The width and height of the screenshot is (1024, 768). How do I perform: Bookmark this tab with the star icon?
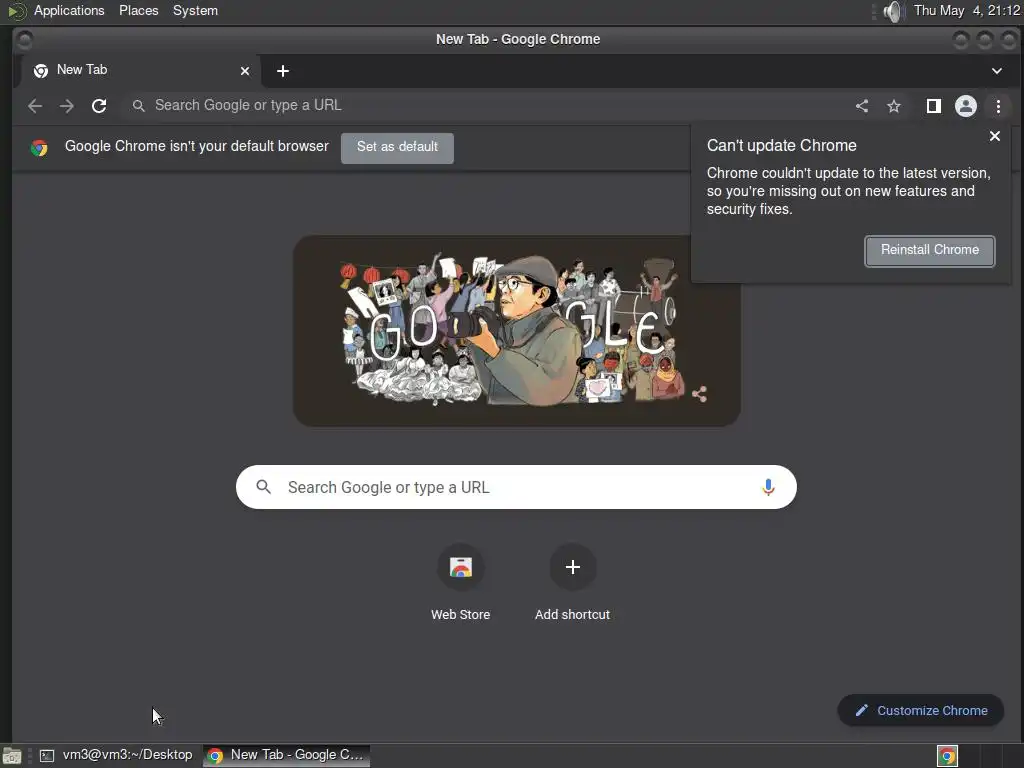coord(894,106)
